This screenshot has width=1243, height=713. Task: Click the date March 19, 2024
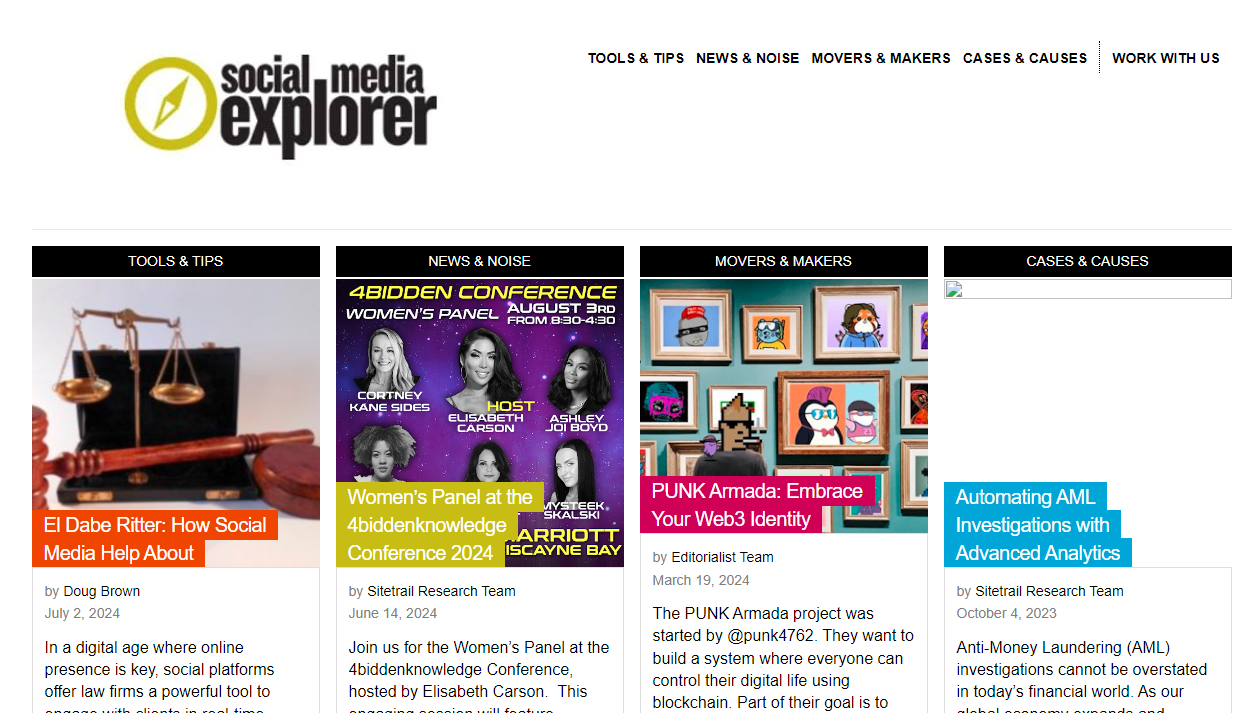(x=701, y=580)
